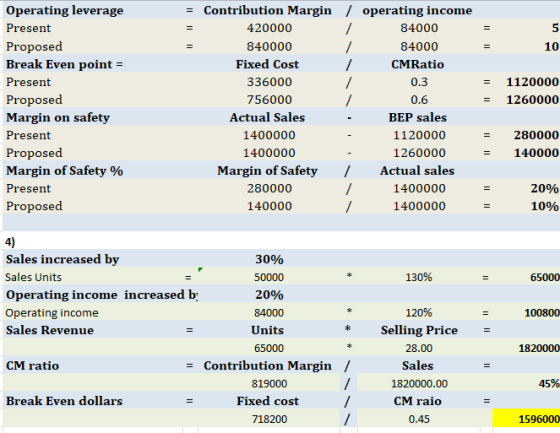Click the fixed cost value 718200
This screenshot has height=433, width=560.
click(269, 419)
